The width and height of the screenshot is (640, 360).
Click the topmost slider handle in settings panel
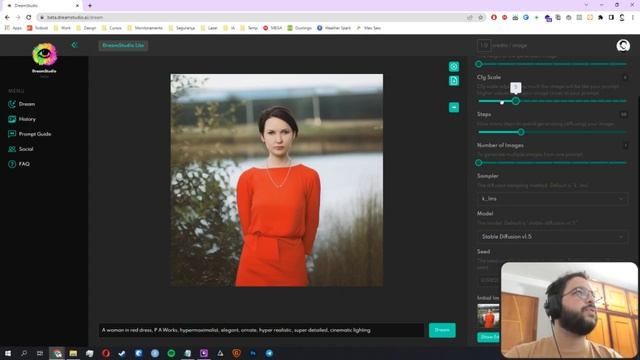coord(479,64)
